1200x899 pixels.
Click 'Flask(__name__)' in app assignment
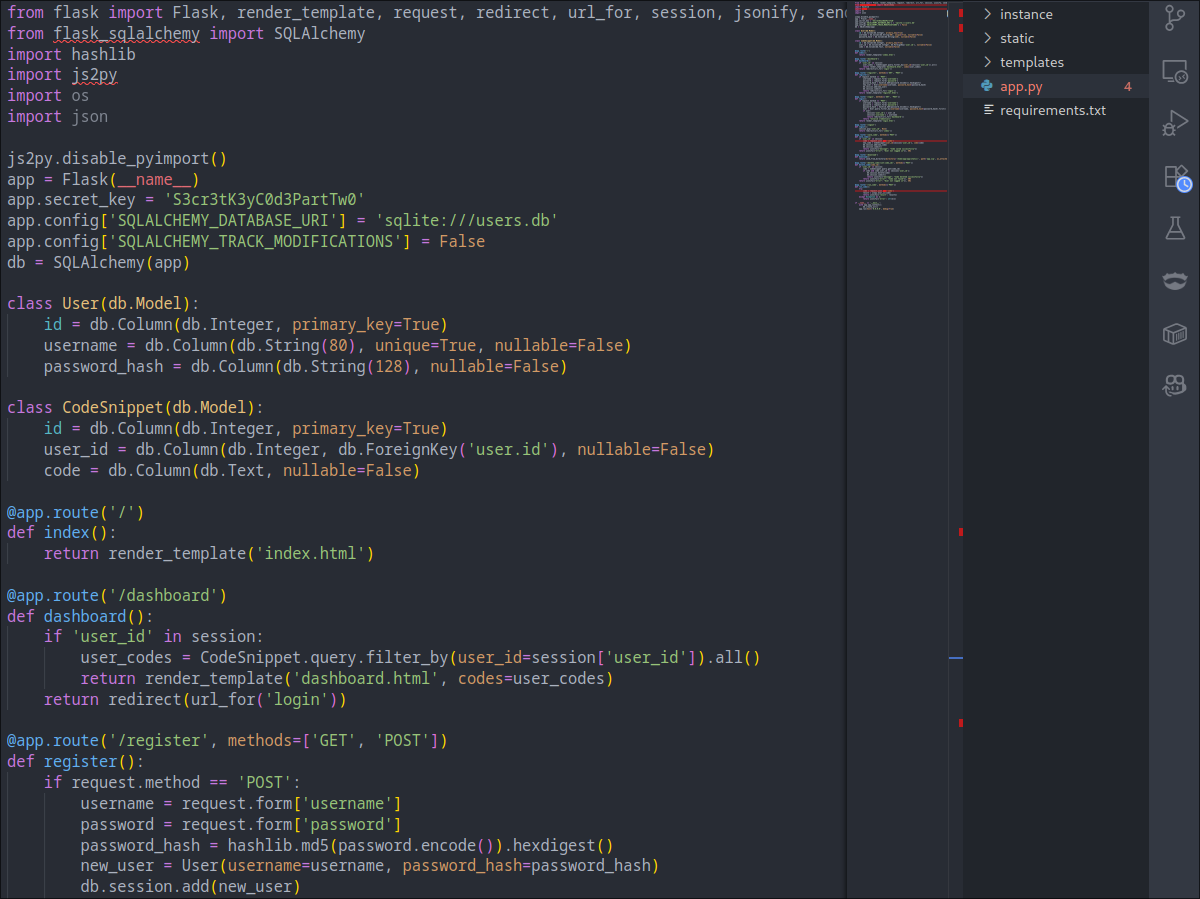click(x=131, y=179)
